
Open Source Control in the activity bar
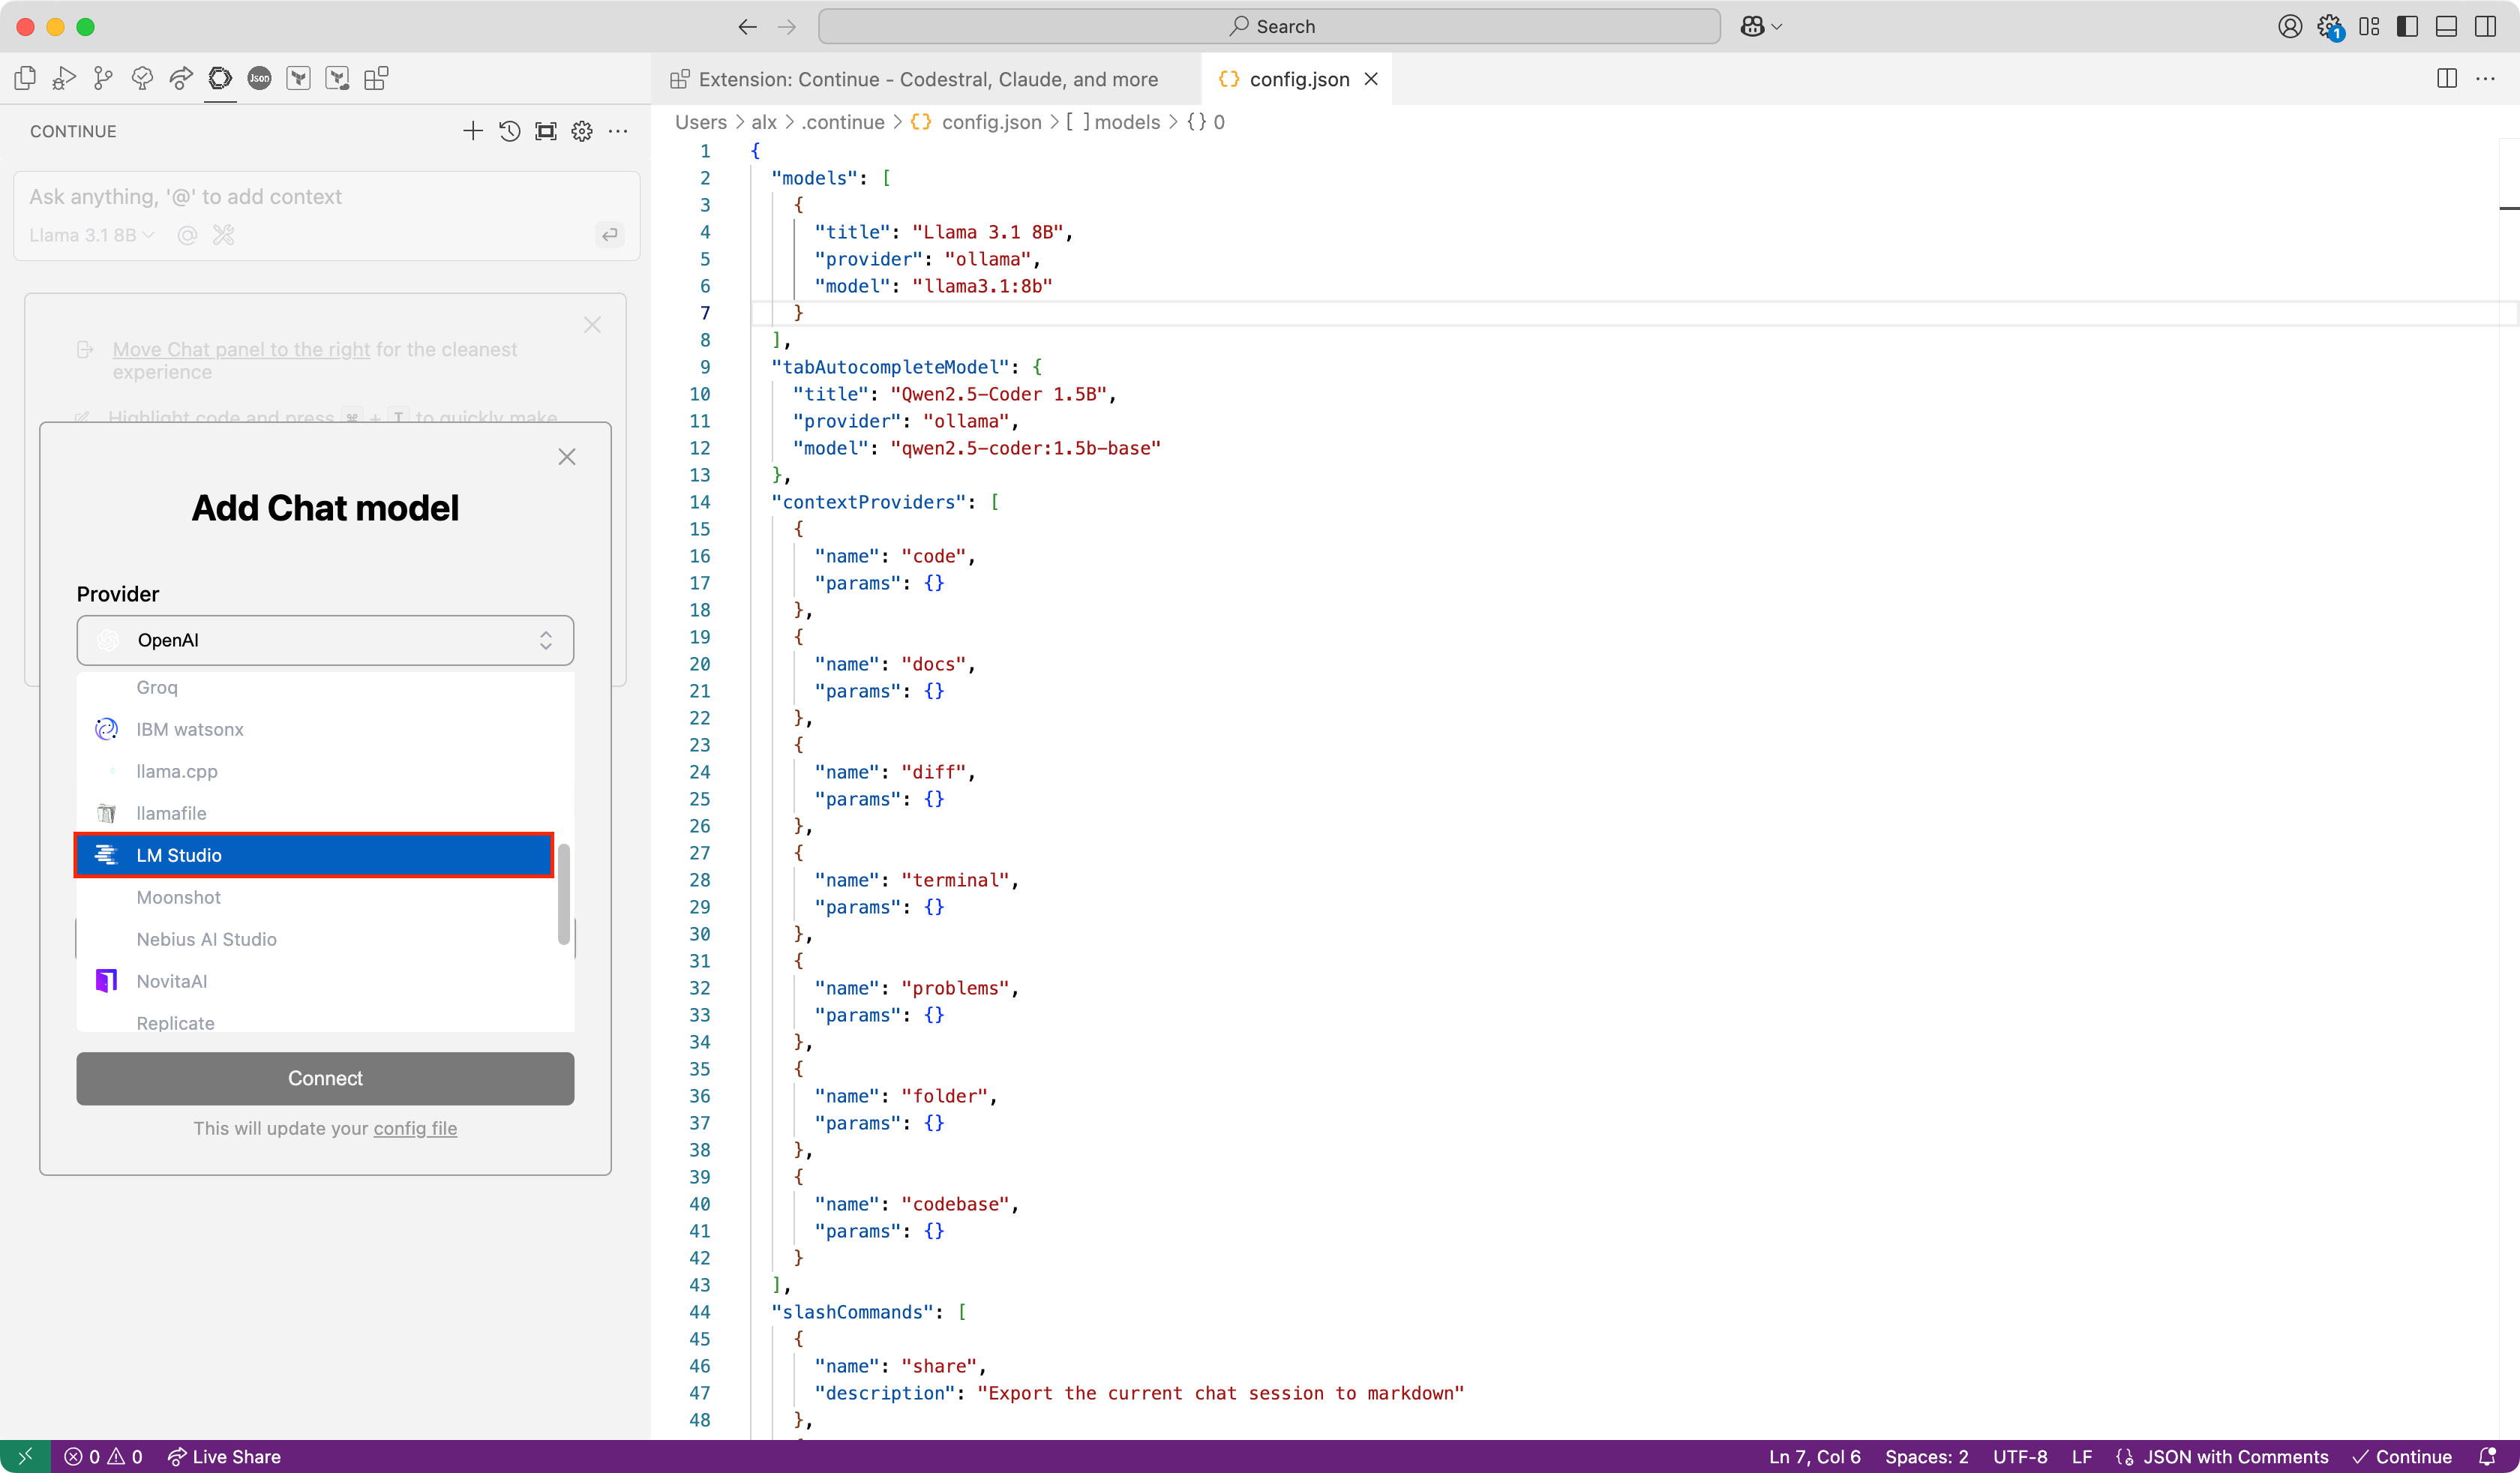pyautogui.click(x=103, y=79)
